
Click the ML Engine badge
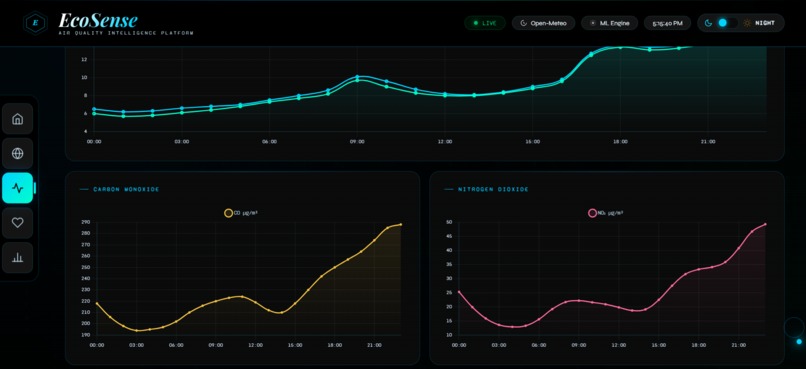coord(610,23)
